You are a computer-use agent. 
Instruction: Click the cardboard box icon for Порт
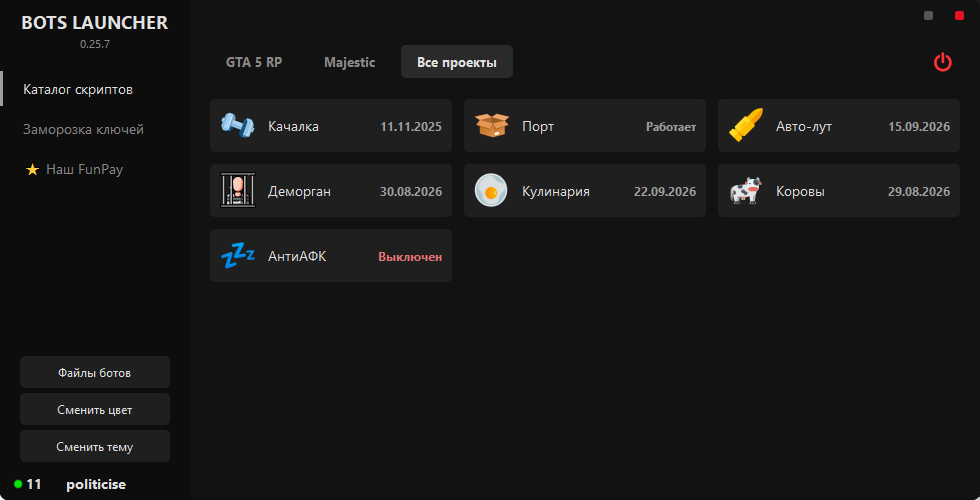[491, 126]
